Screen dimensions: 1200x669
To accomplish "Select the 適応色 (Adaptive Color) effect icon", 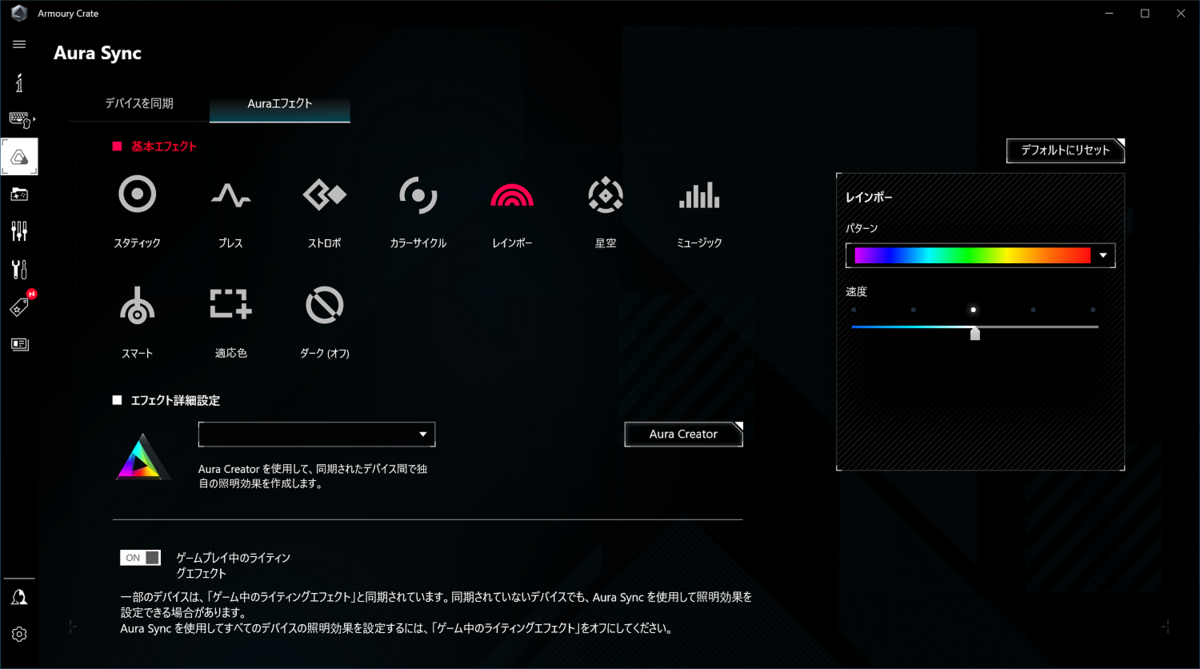I will [x=231, y=305].
